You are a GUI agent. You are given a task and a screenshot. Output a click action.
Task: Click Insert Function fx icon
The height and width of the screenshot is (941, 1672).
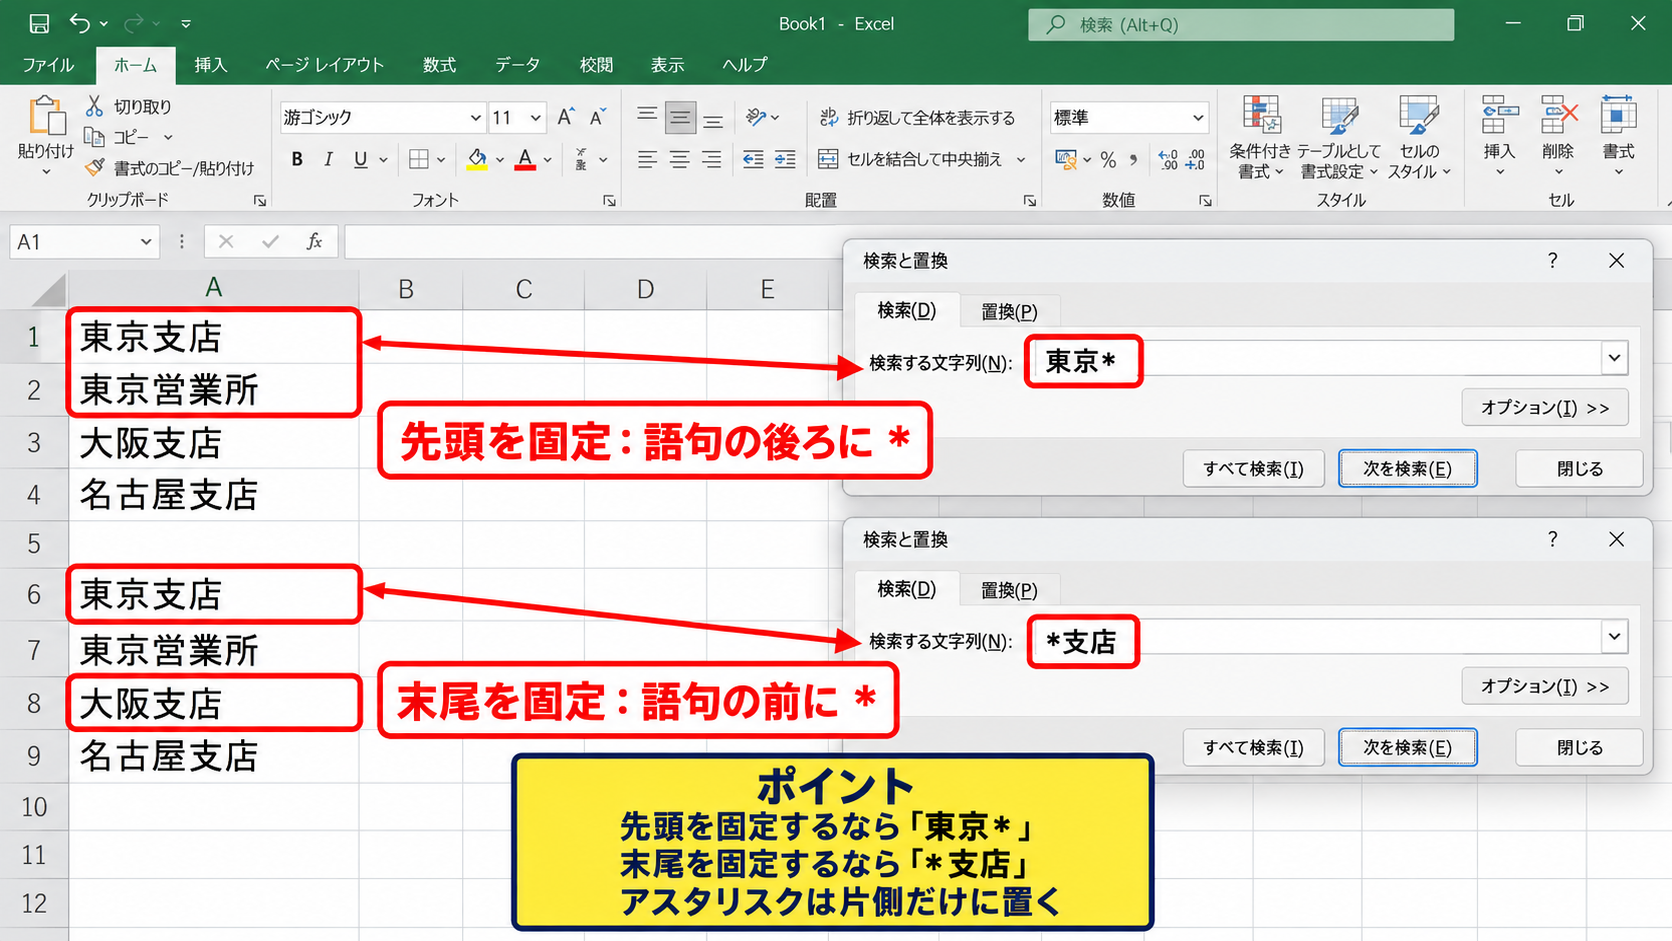click(x=314, y=241)
